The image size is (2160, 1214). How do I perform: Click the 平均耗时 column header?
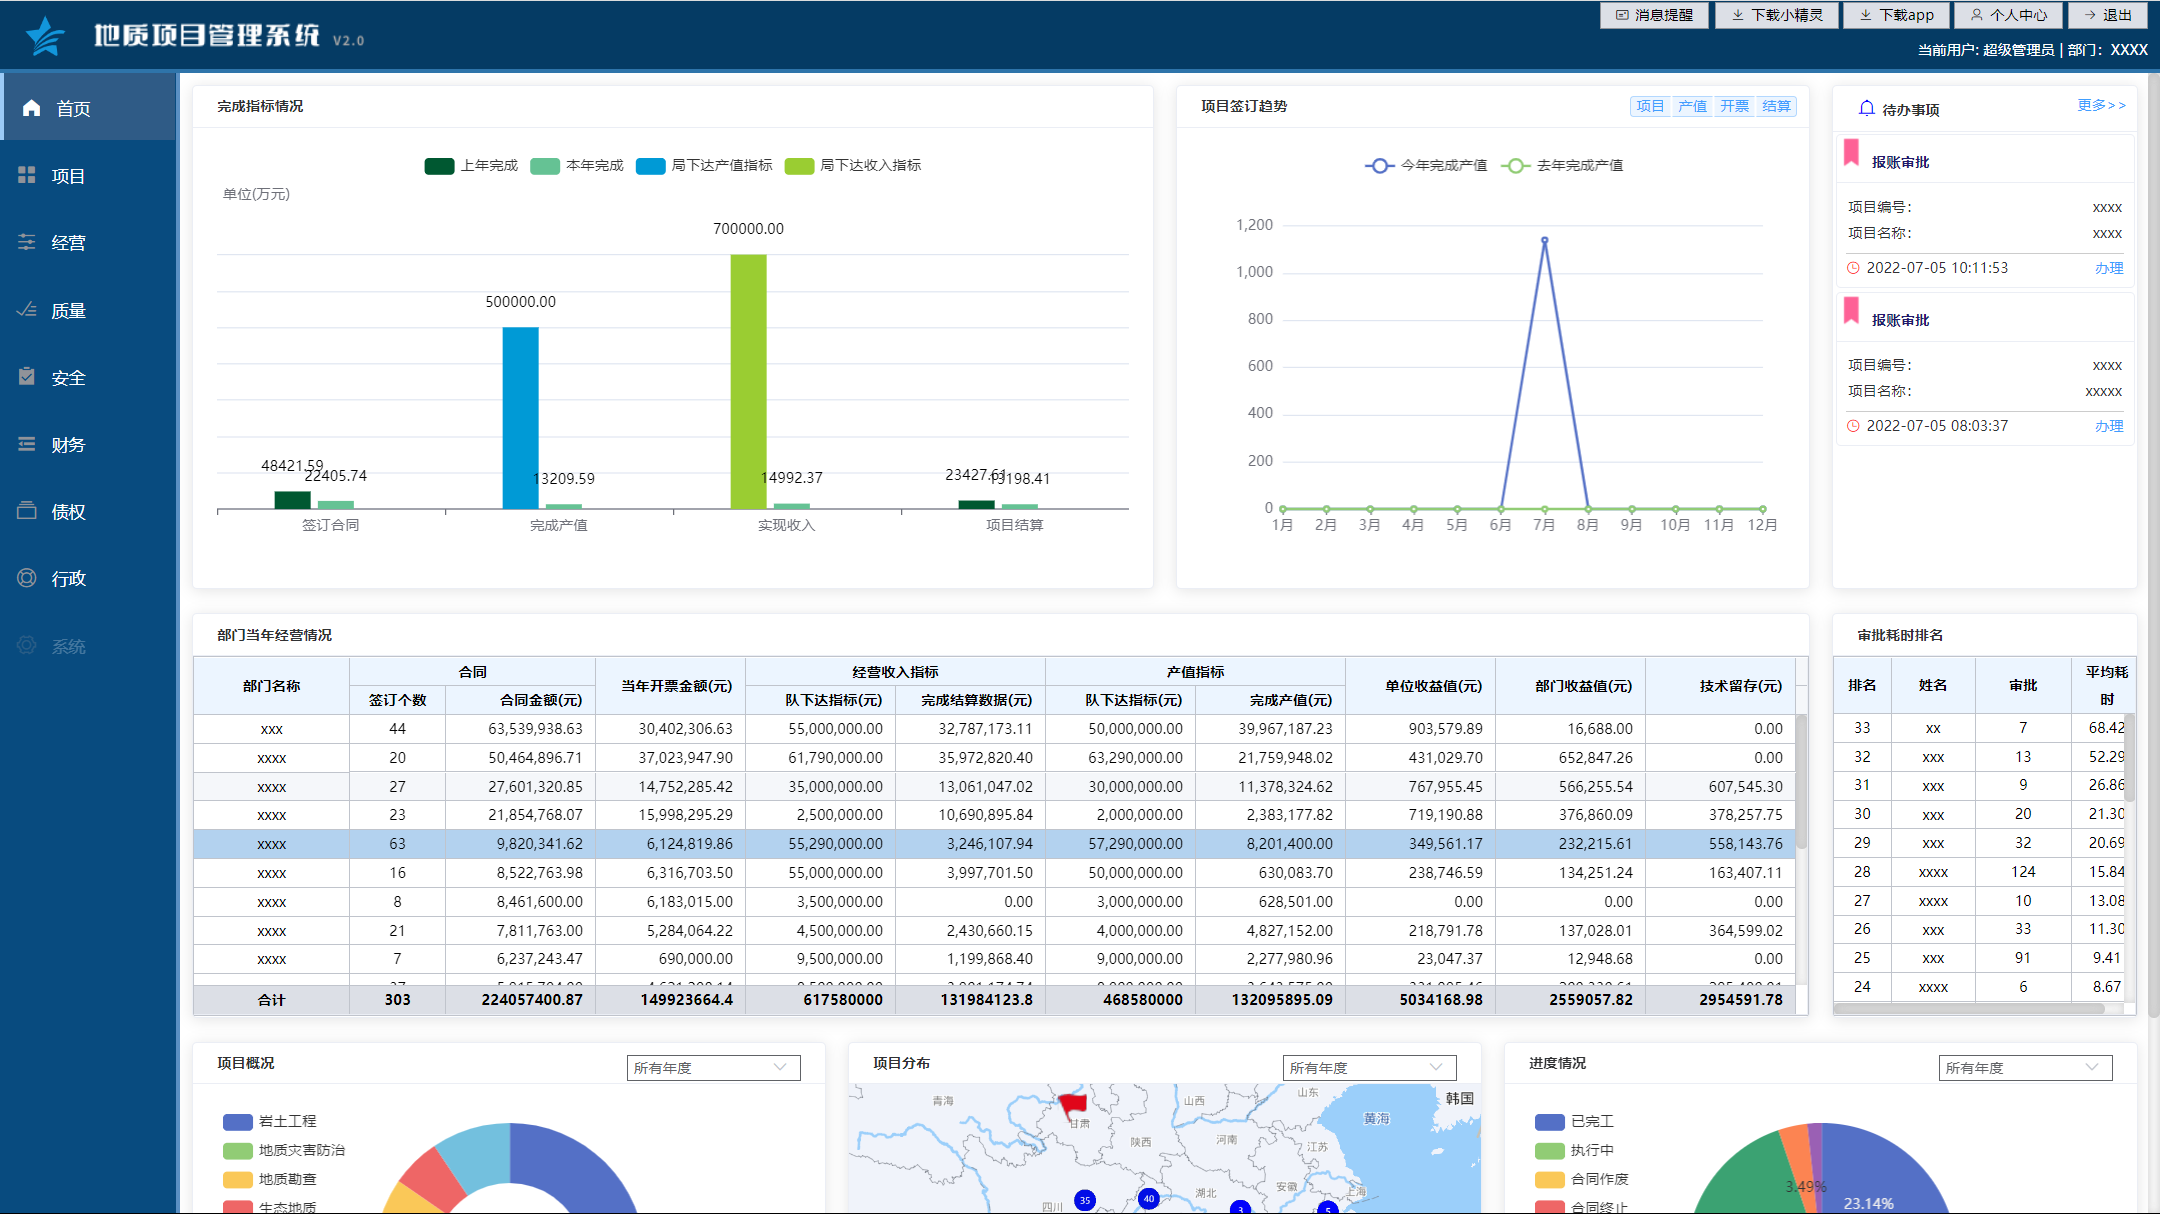(2106, 685)
